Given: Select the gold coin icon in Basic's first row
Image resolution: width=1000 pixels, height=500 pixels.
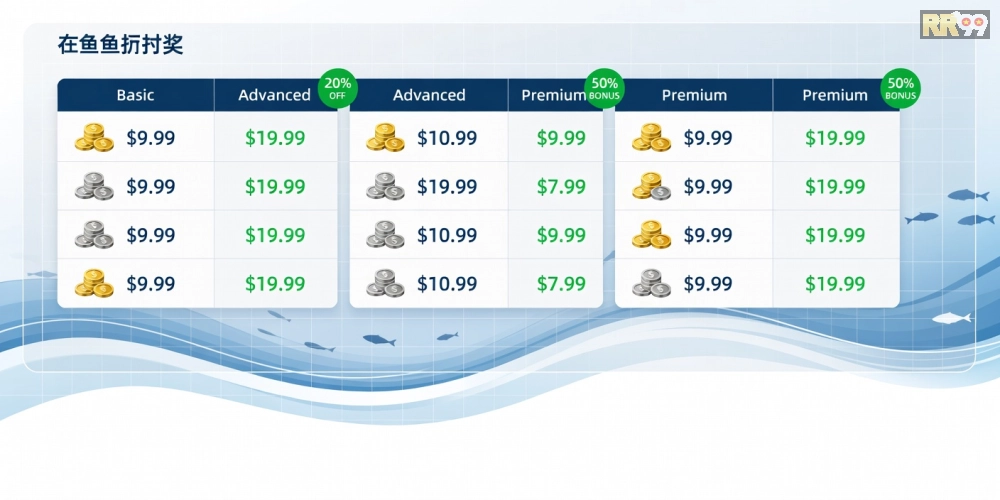Looking at the screenshot, I should pyautogui.click(x=94, y=138).
